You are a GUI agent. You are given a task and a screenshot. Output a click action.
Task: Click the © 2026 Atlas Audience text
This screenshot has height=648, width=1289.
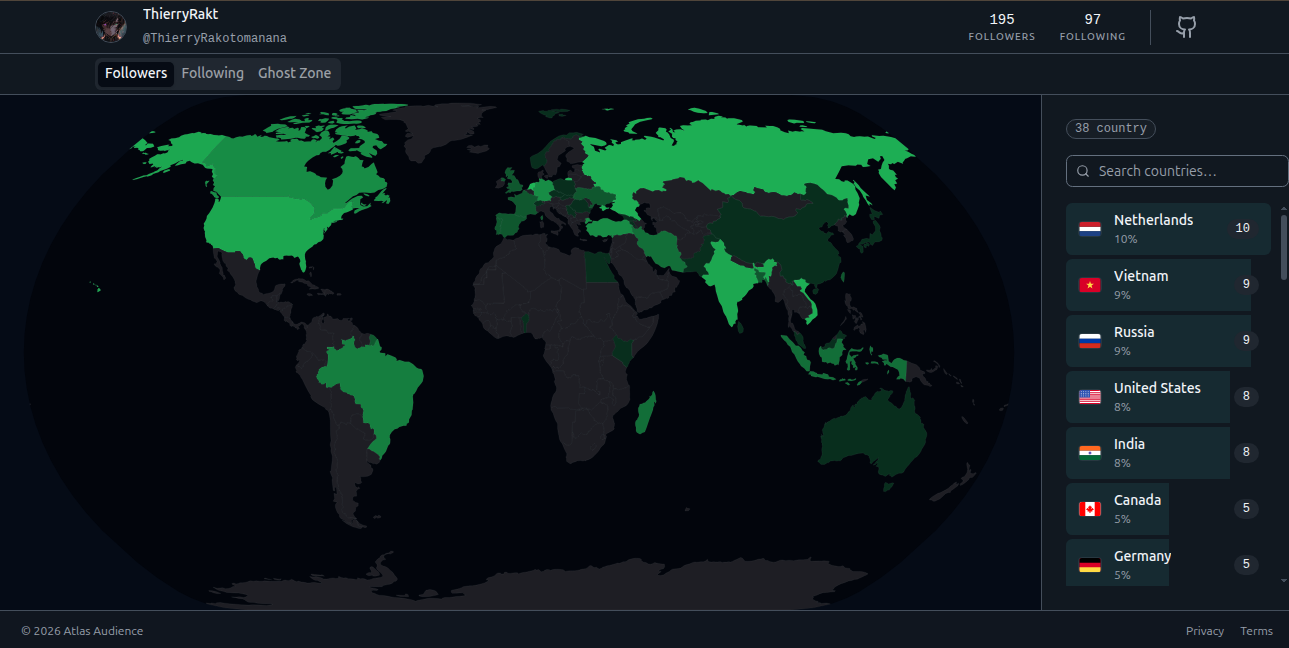click(x=82, y=631)
